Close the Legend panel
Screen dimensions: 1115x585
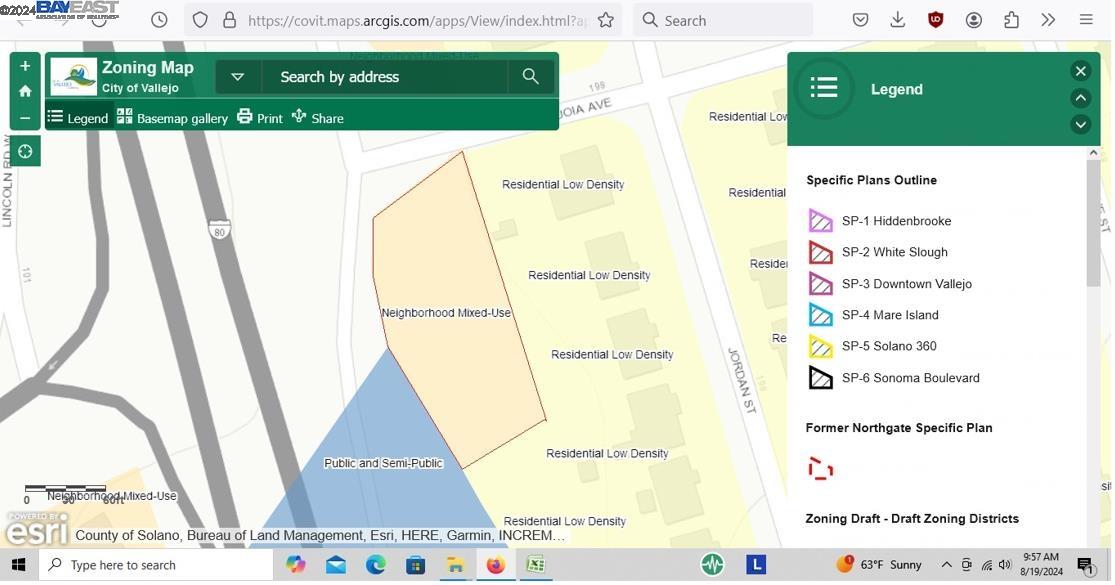coord(1080,71)
